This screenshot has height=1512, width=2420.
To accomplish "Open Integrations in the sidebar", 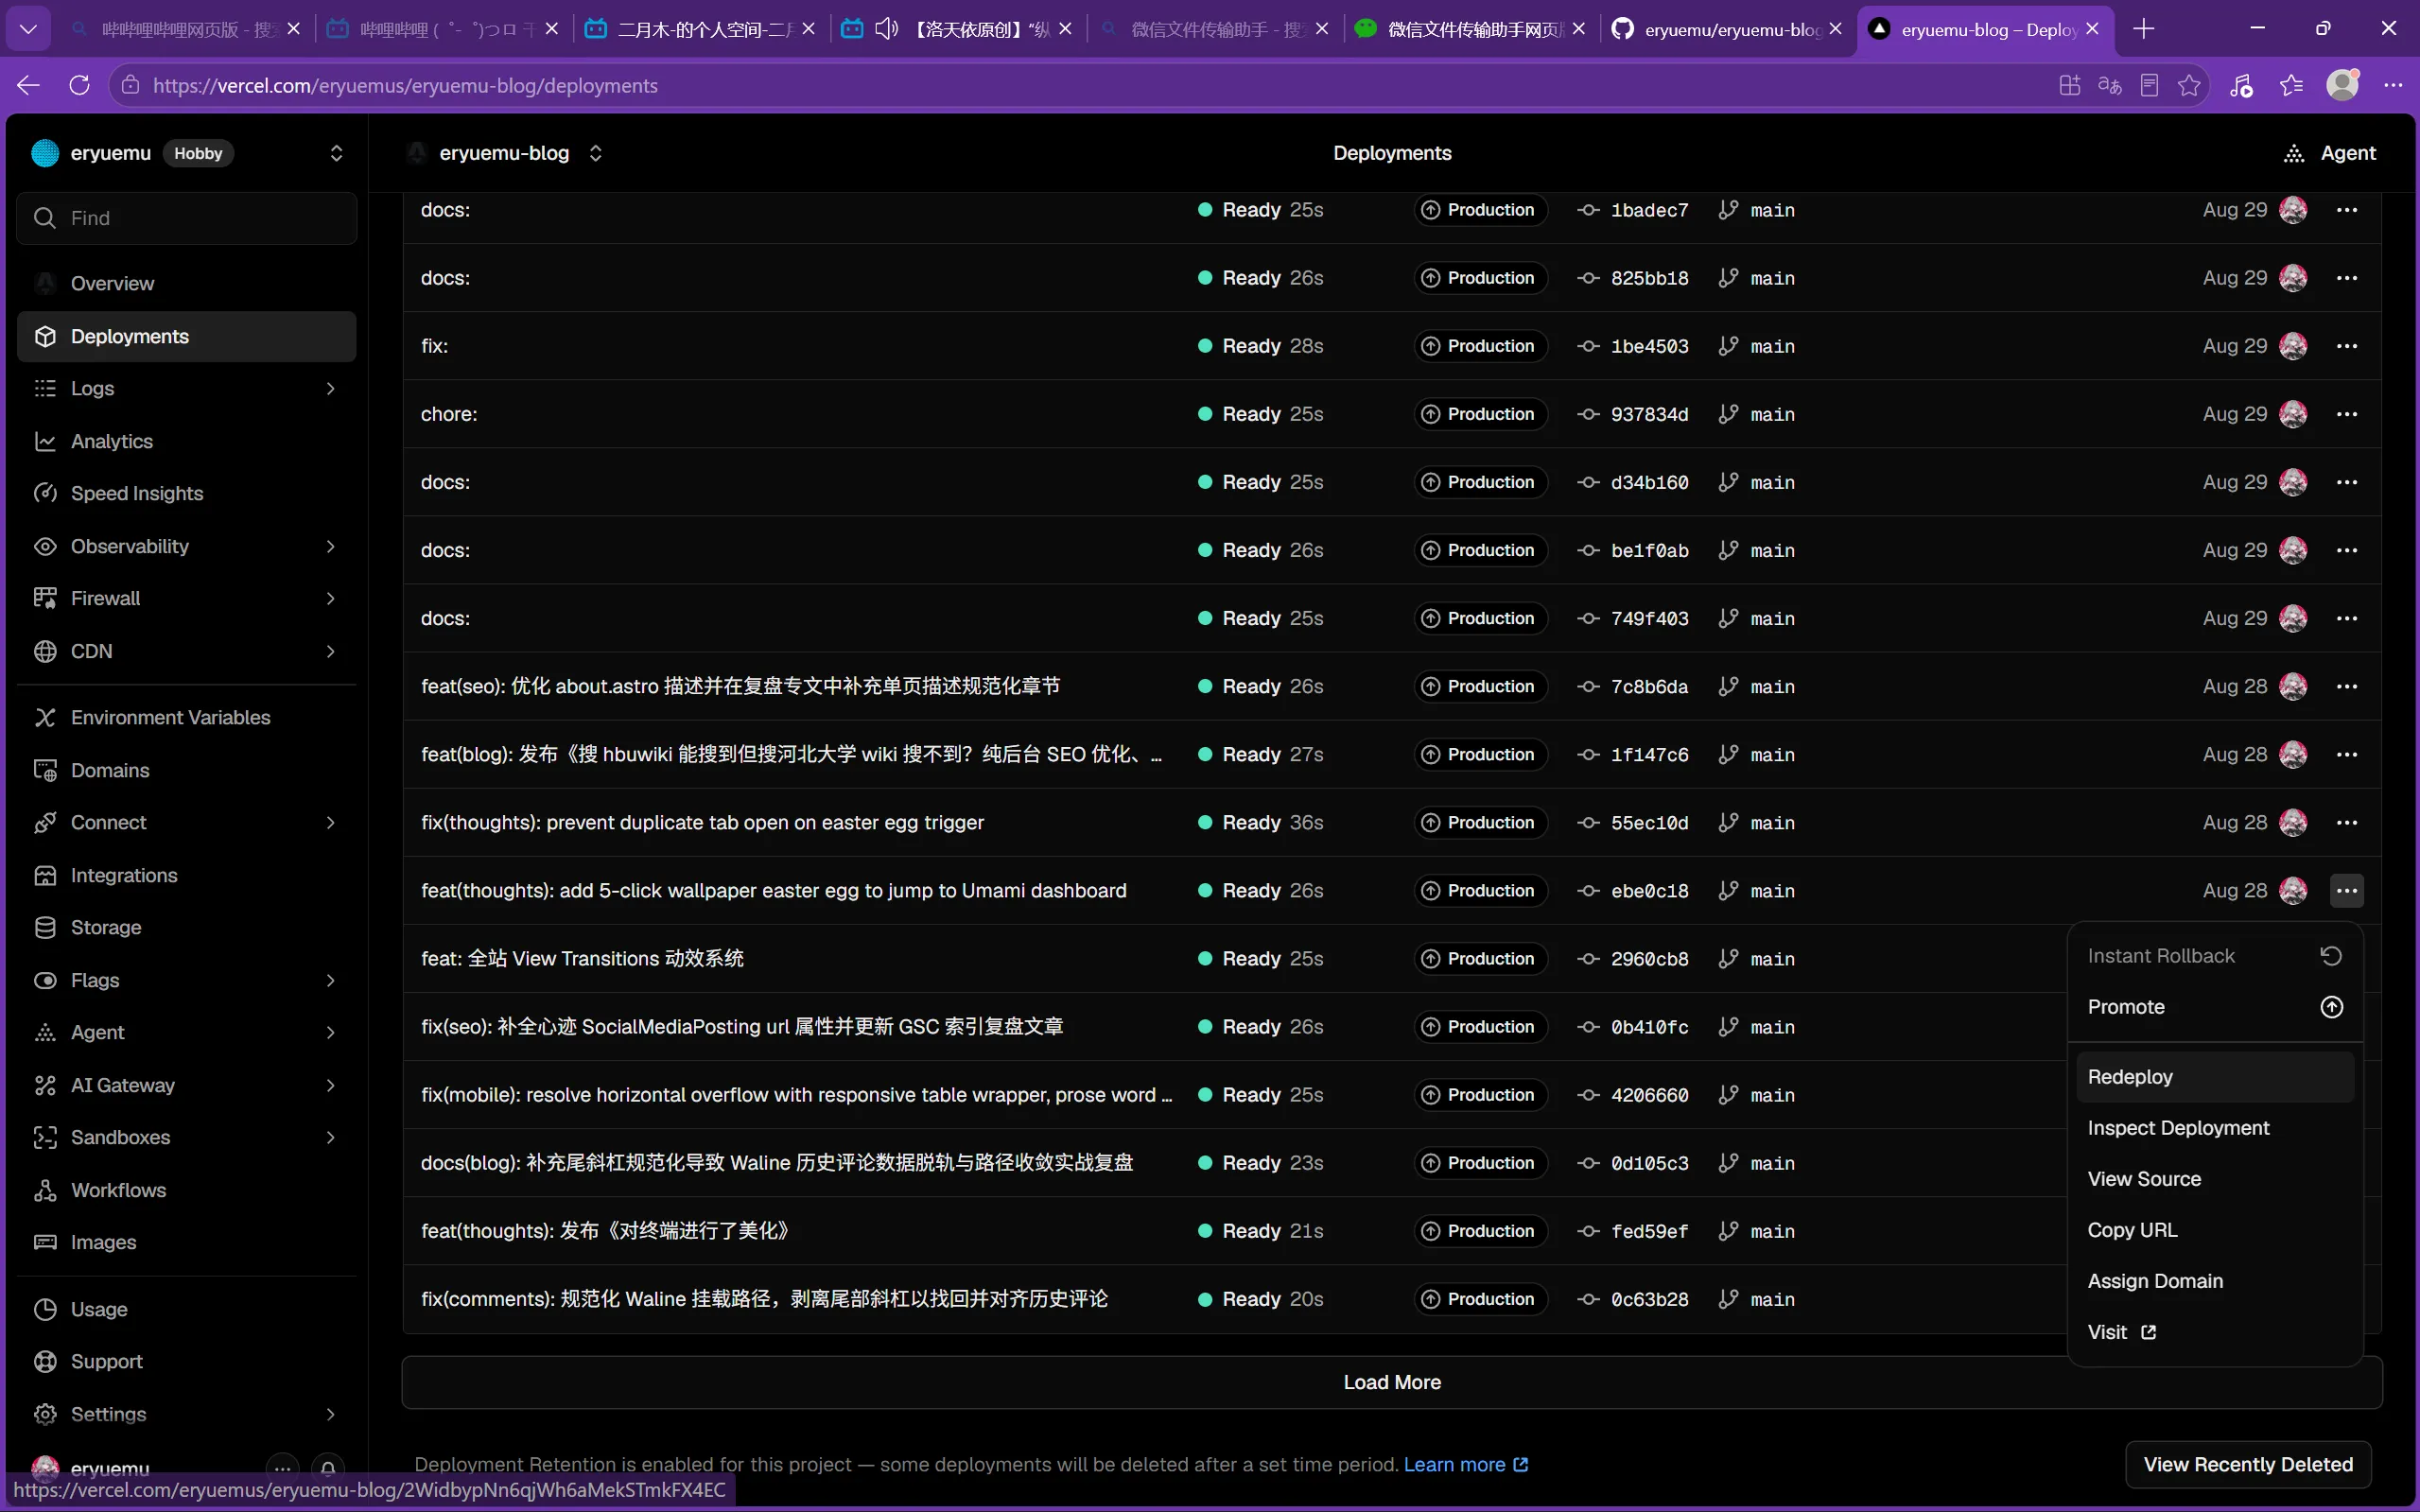I will [x=186, y=875].
